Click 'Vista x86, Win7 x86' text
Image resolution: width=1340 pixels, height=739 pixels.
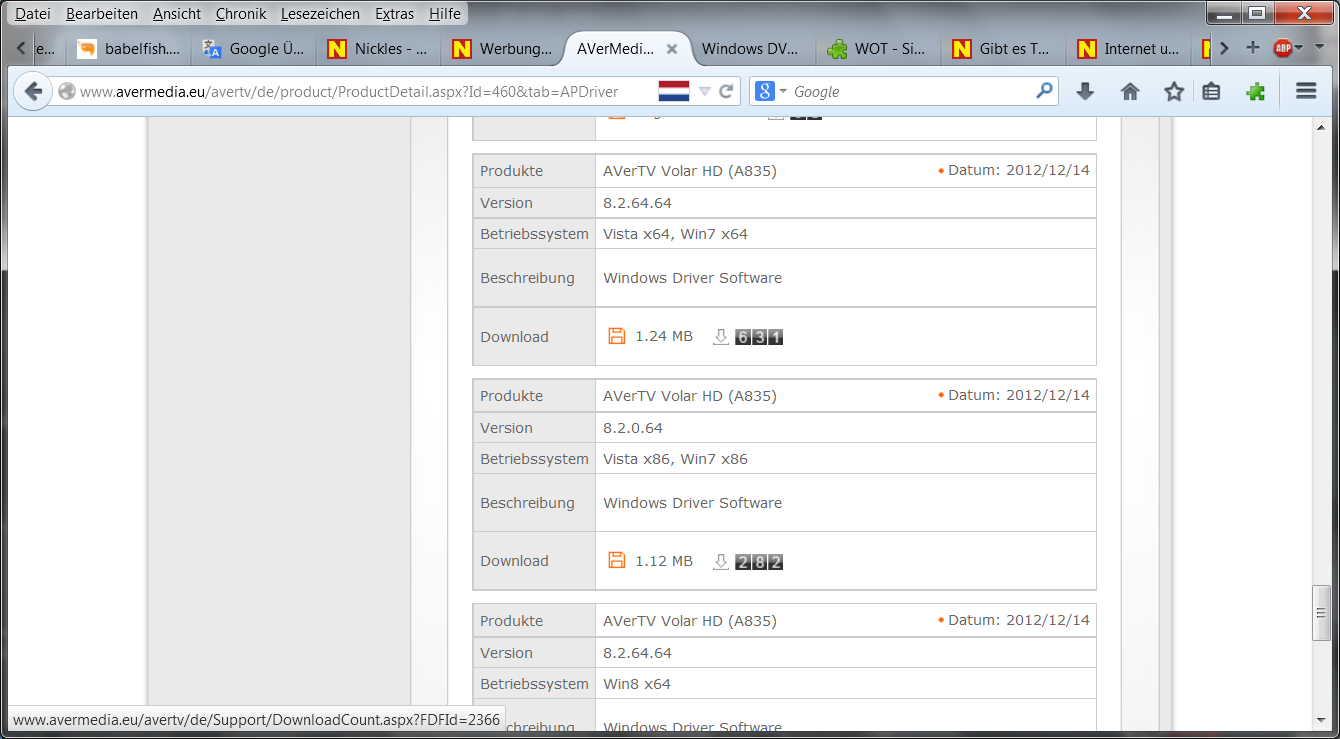tap(675, 459)
